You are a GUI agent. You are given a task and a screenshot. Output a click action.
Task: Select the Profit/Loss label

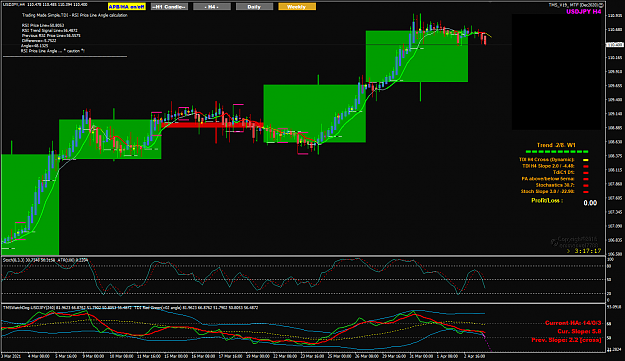point(547,201)
